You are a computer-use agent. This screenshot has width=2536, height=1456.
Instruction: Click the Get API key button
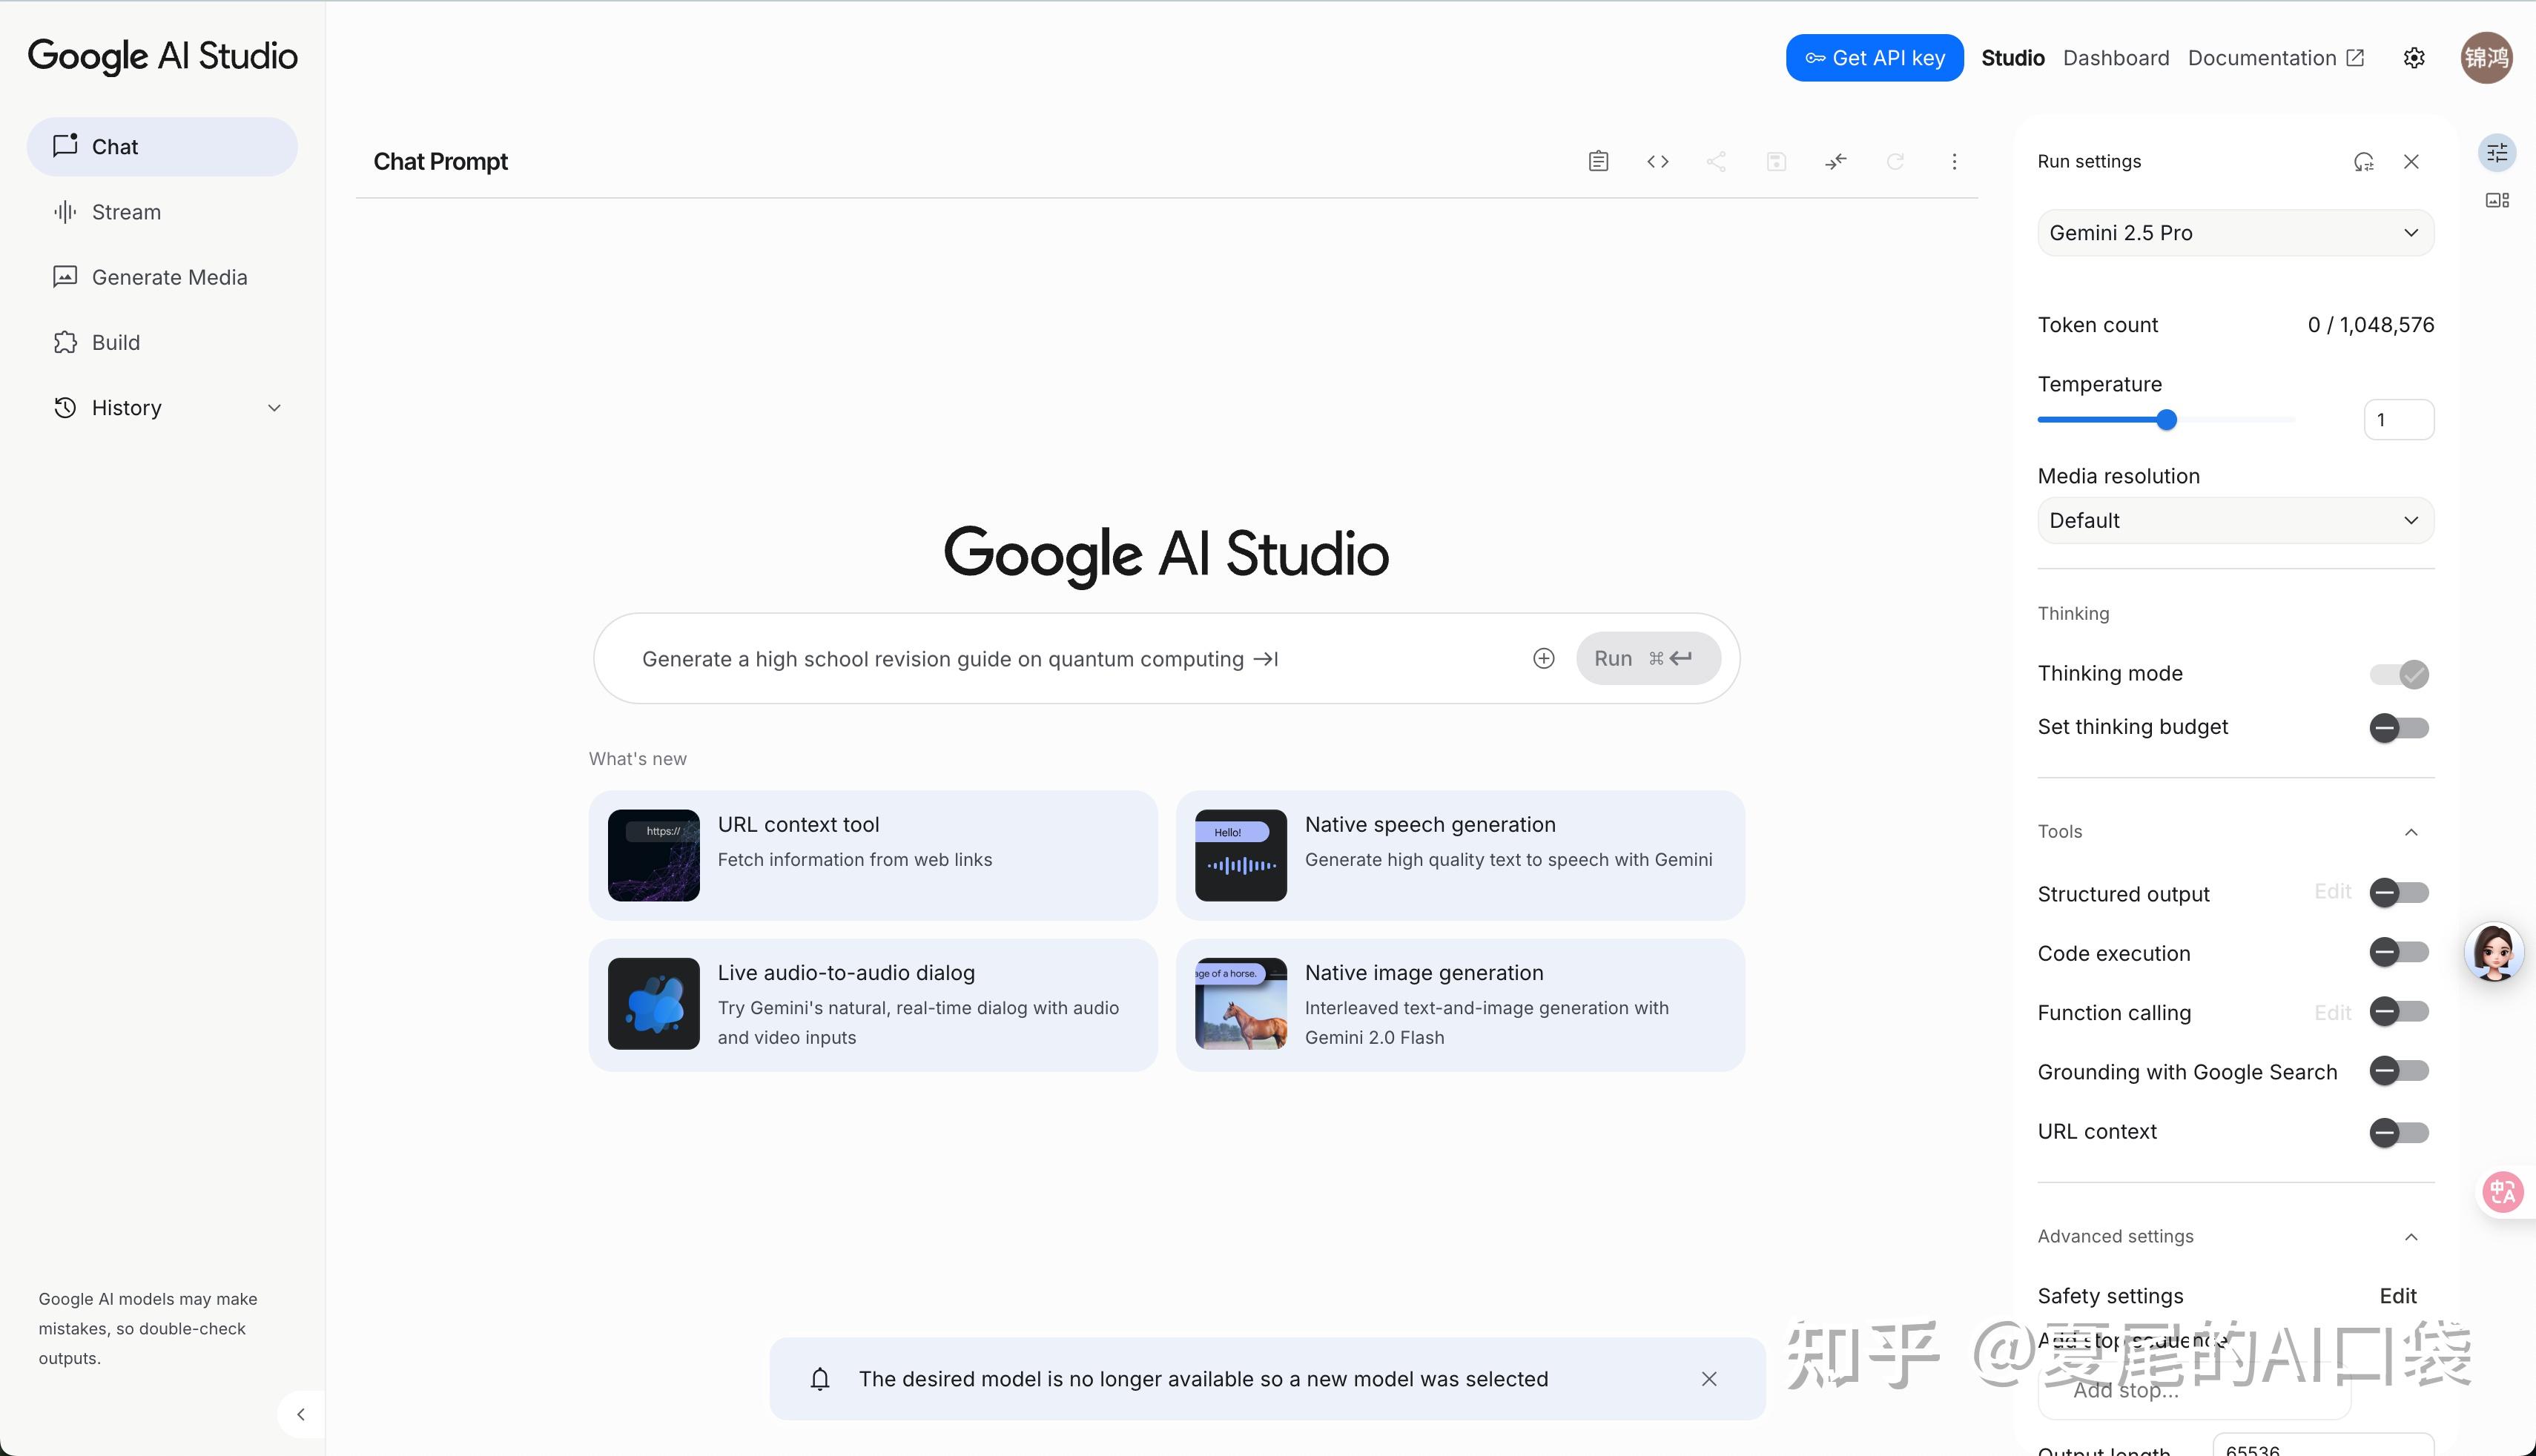[1874, 58]
